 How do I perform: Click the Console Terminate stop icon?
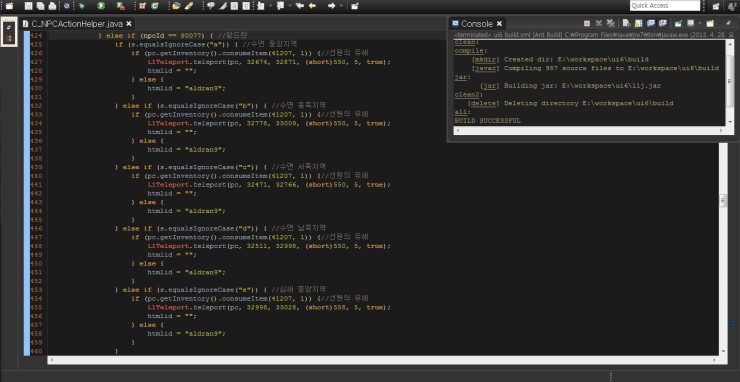587,23
